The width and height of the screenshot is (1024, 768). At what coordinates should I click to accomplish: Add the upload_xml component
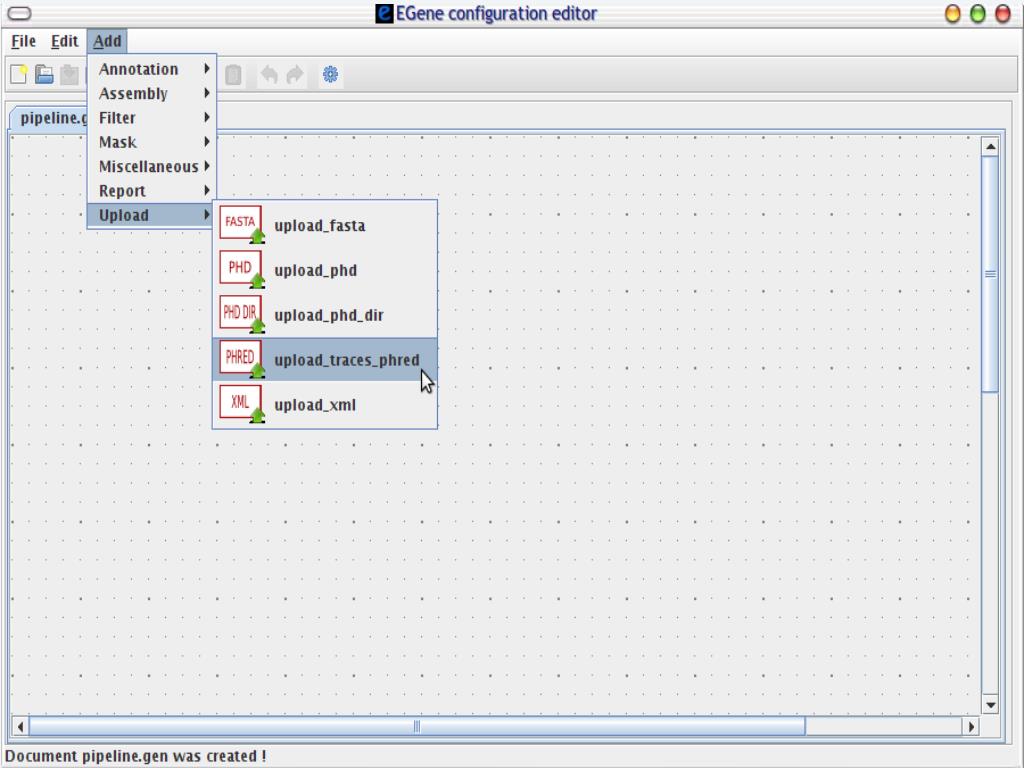pyautogui.click(x=325, y=404)
